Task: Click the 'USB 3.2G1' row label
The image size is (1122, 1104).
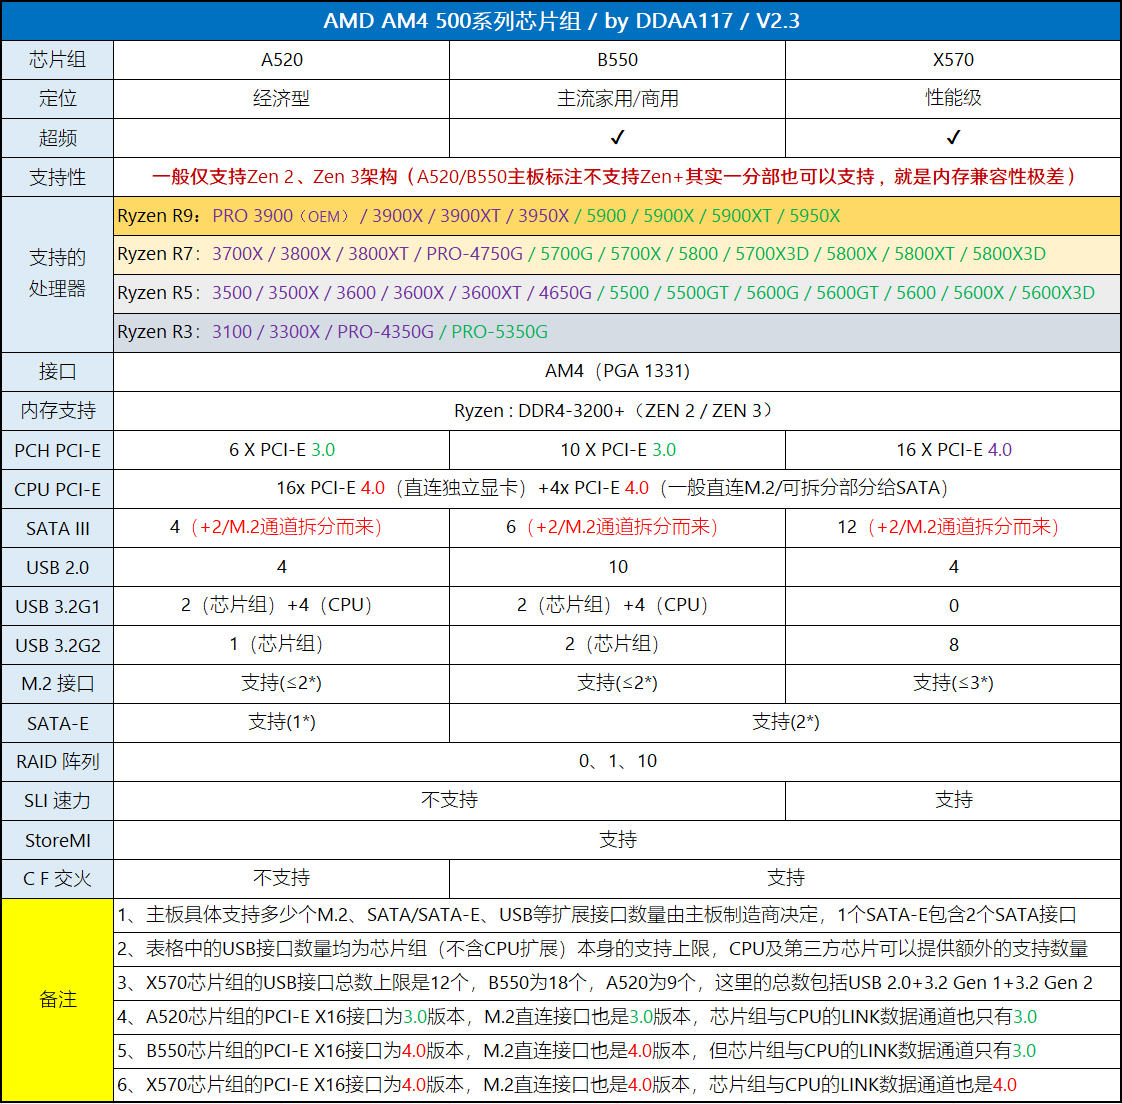Action: (x=57, y=606)
